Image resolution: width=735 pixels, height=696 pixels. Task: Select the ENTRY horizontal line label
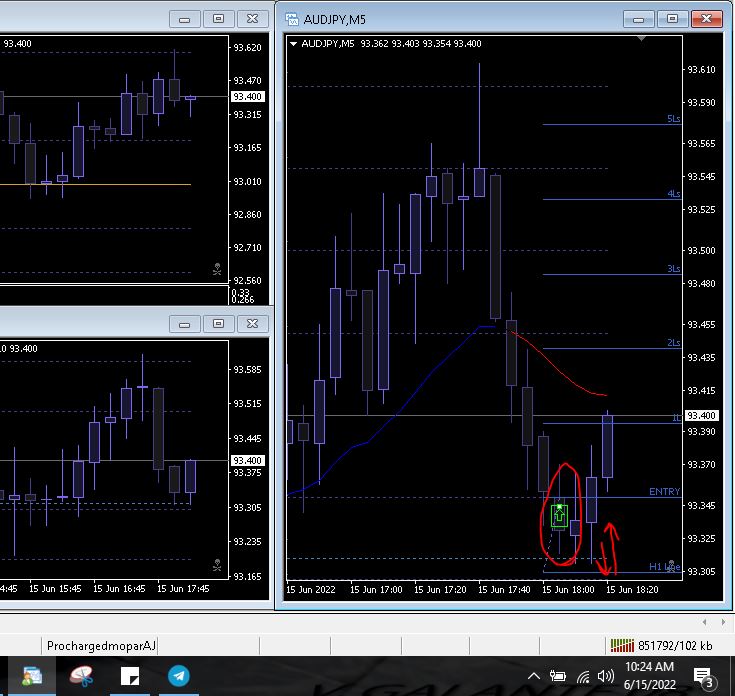664,492
